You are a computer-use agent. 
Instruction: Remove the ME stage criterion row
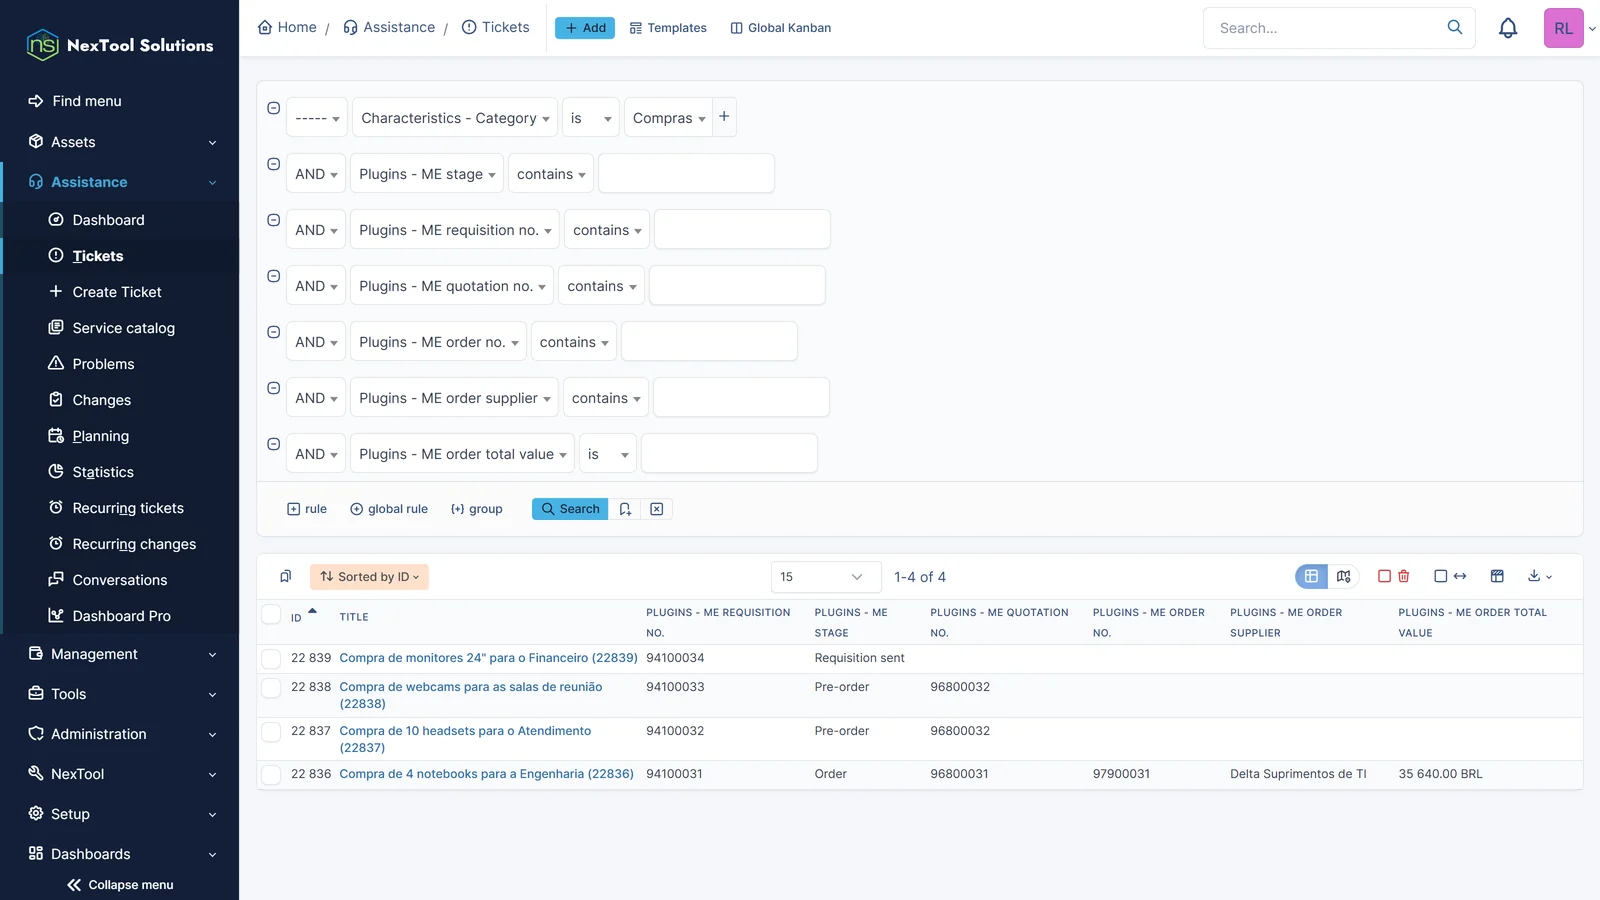coord(273,164)
